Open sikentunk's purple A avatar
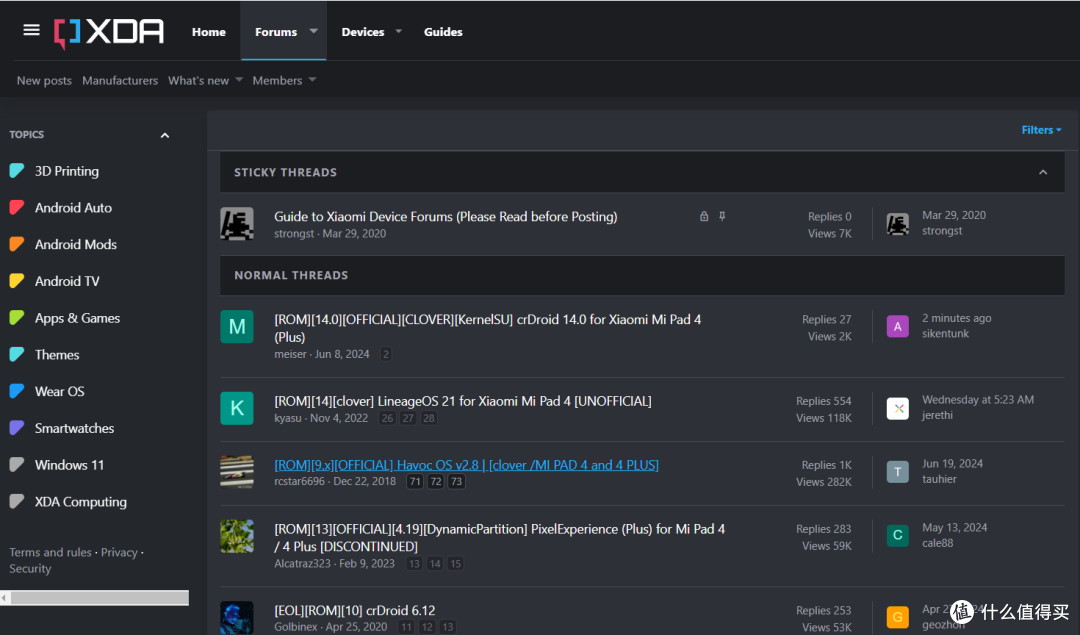1080x635 pixels. click(897, 326)
